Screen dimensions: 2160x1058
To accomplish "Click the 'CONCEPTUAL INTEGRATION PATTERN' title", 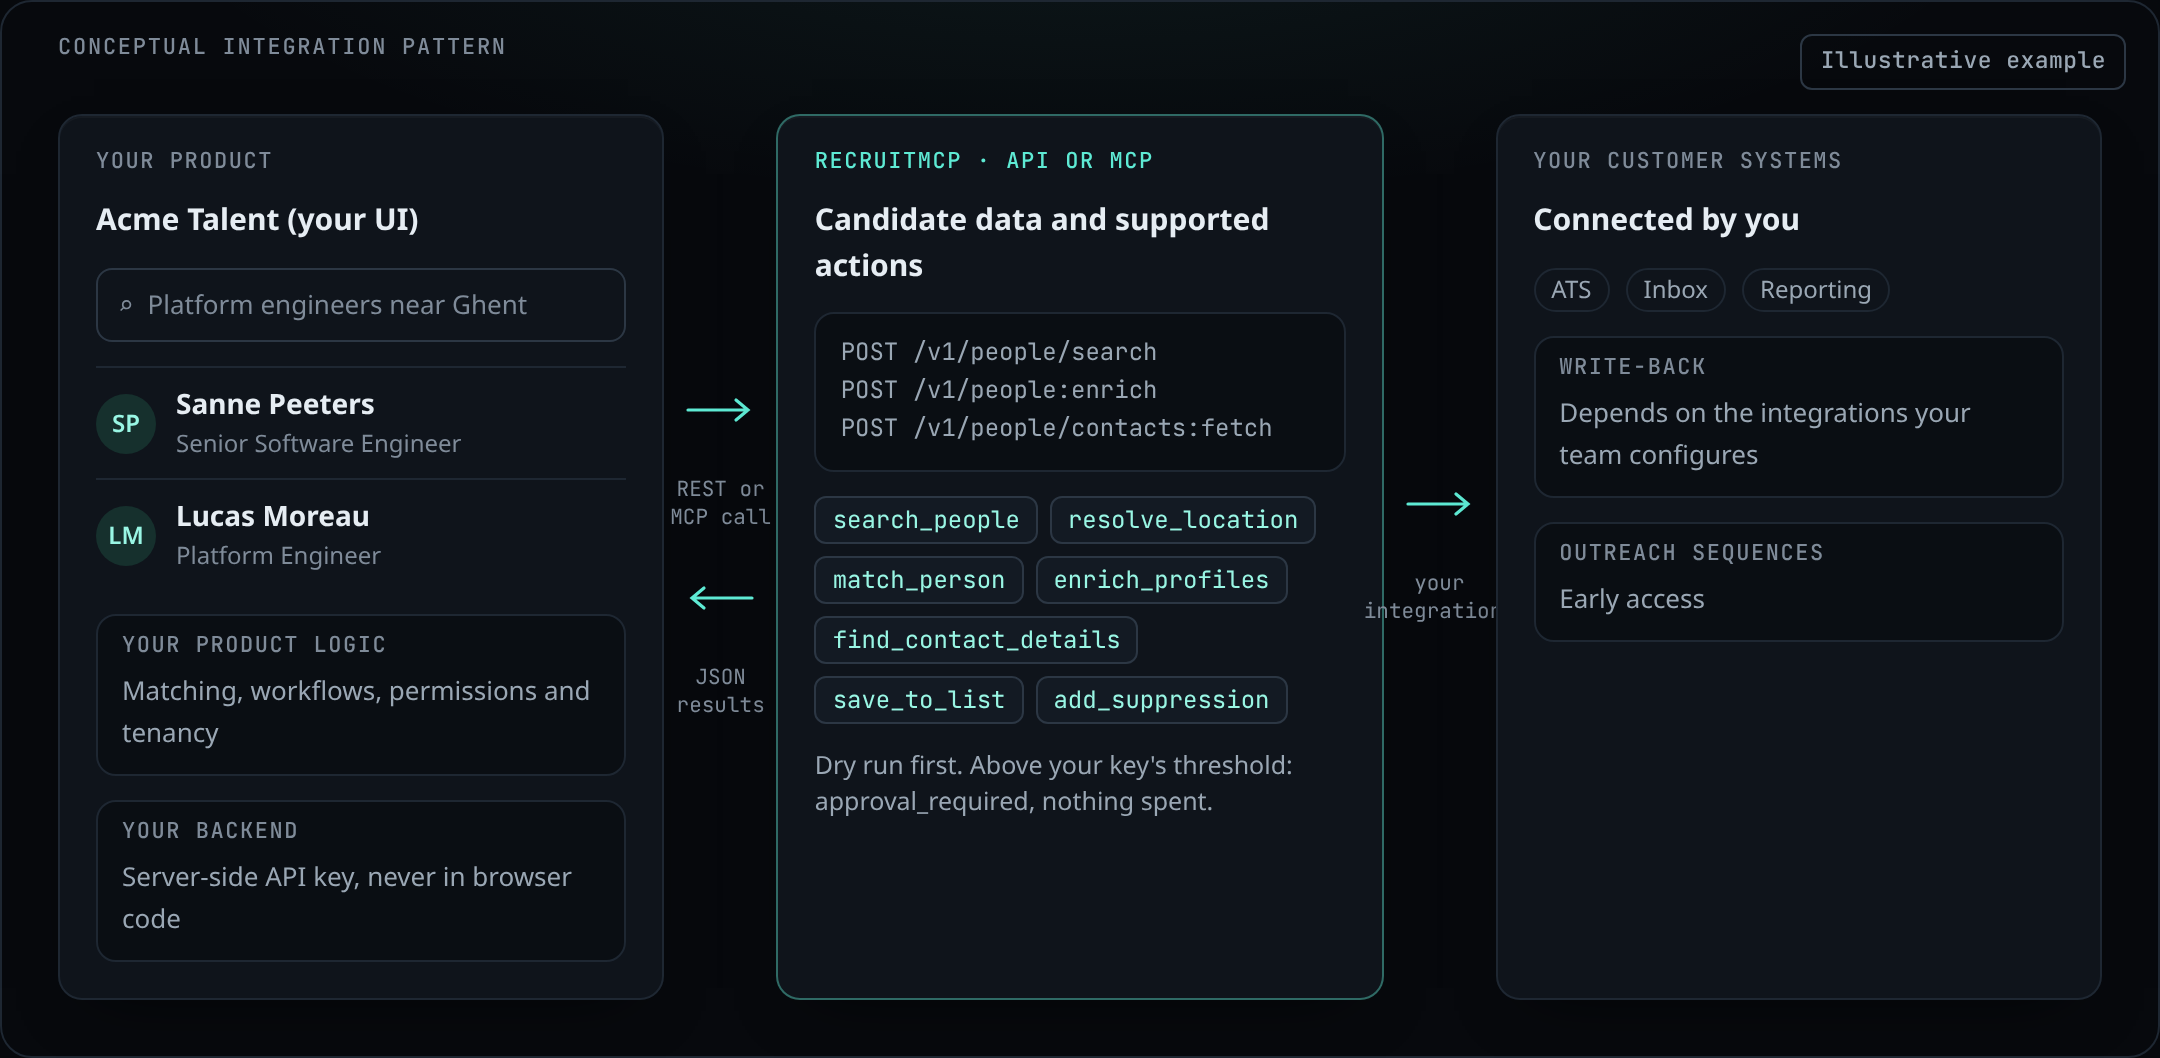I will (x=282, y=47).
